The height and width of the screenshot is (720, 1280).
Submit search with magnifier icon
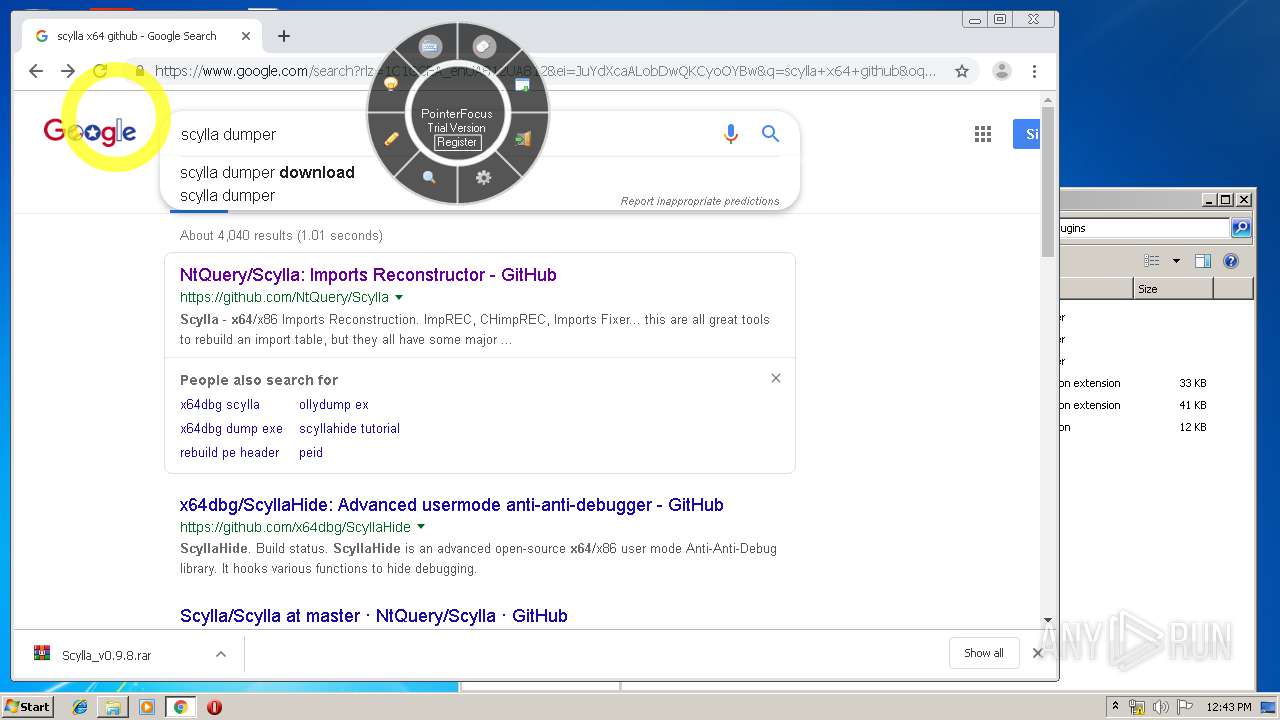pyautogui.click(x=770, y=134)
